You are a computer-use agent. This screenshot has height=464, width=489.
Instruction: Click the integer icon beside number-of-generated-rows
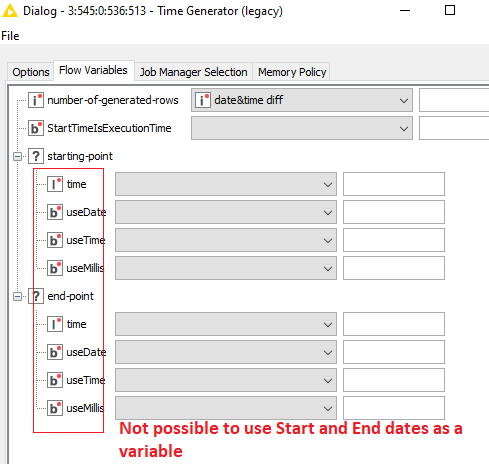point(36,100)
